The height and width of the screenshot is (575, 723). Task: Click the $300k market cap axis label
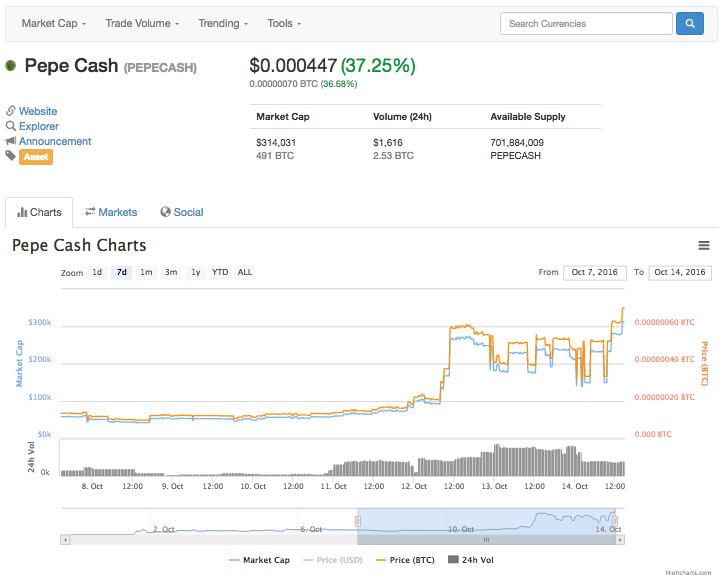[x=40, y=322]
